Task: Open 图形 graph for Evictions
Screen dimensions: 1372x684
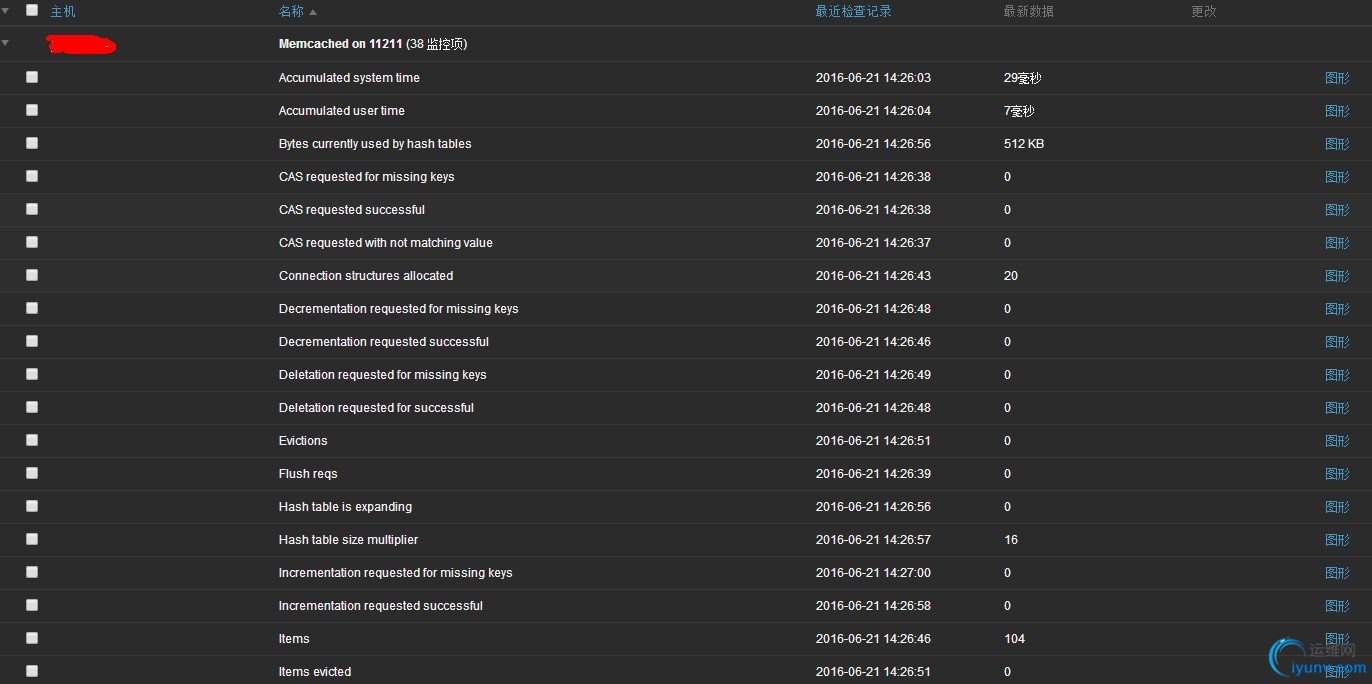Action: [x=1337, y=440]
